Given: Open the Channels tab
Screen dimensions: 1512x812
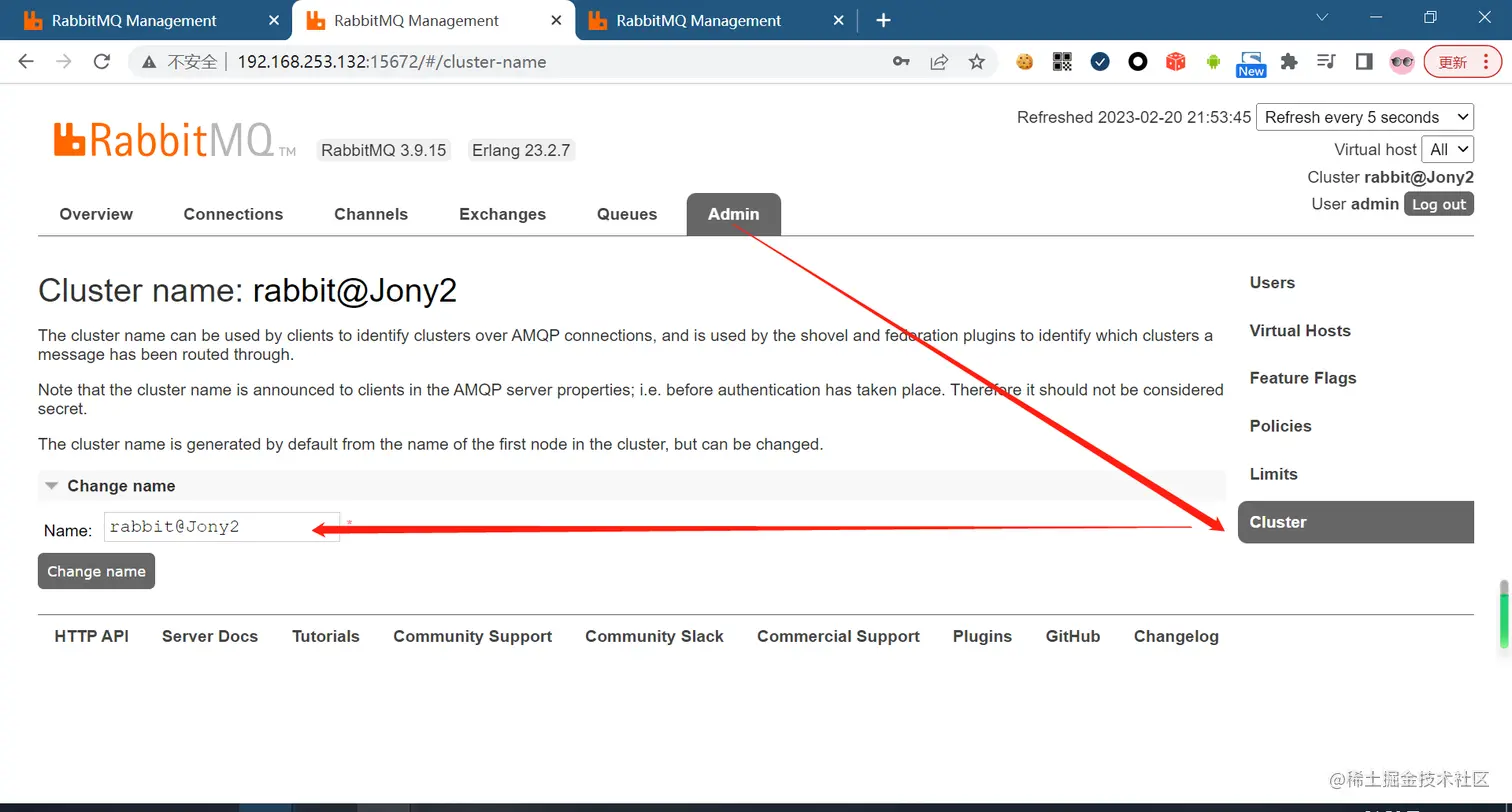Looking at the screenshot, I should [x=371, y=214].
